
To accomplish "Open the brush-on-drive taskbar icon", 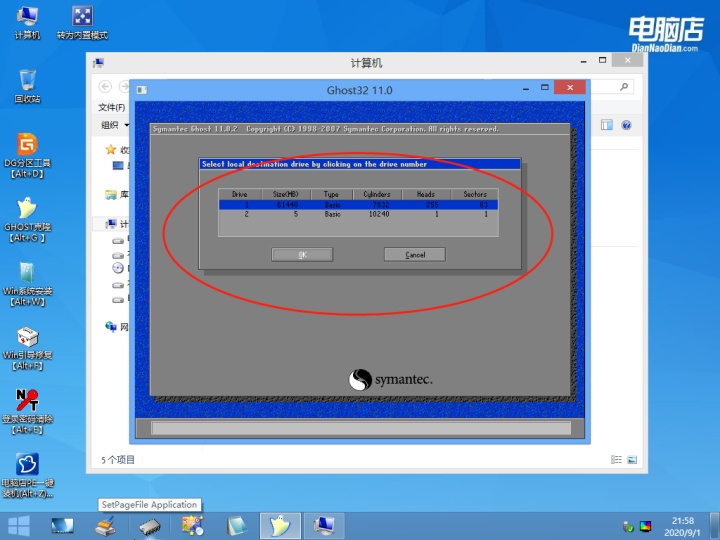I will (x=106, y=526).
